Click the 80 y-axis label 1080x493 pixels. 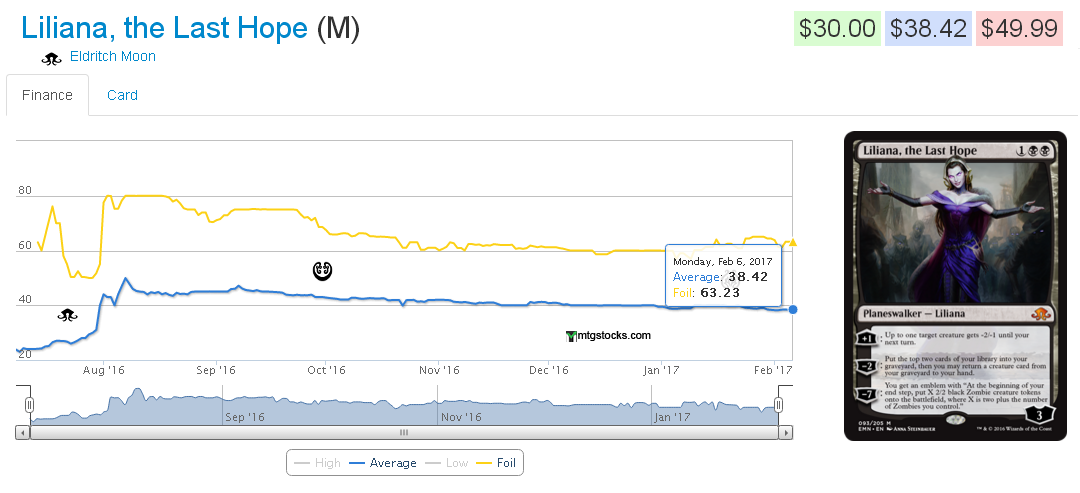(x=24, y=191)
